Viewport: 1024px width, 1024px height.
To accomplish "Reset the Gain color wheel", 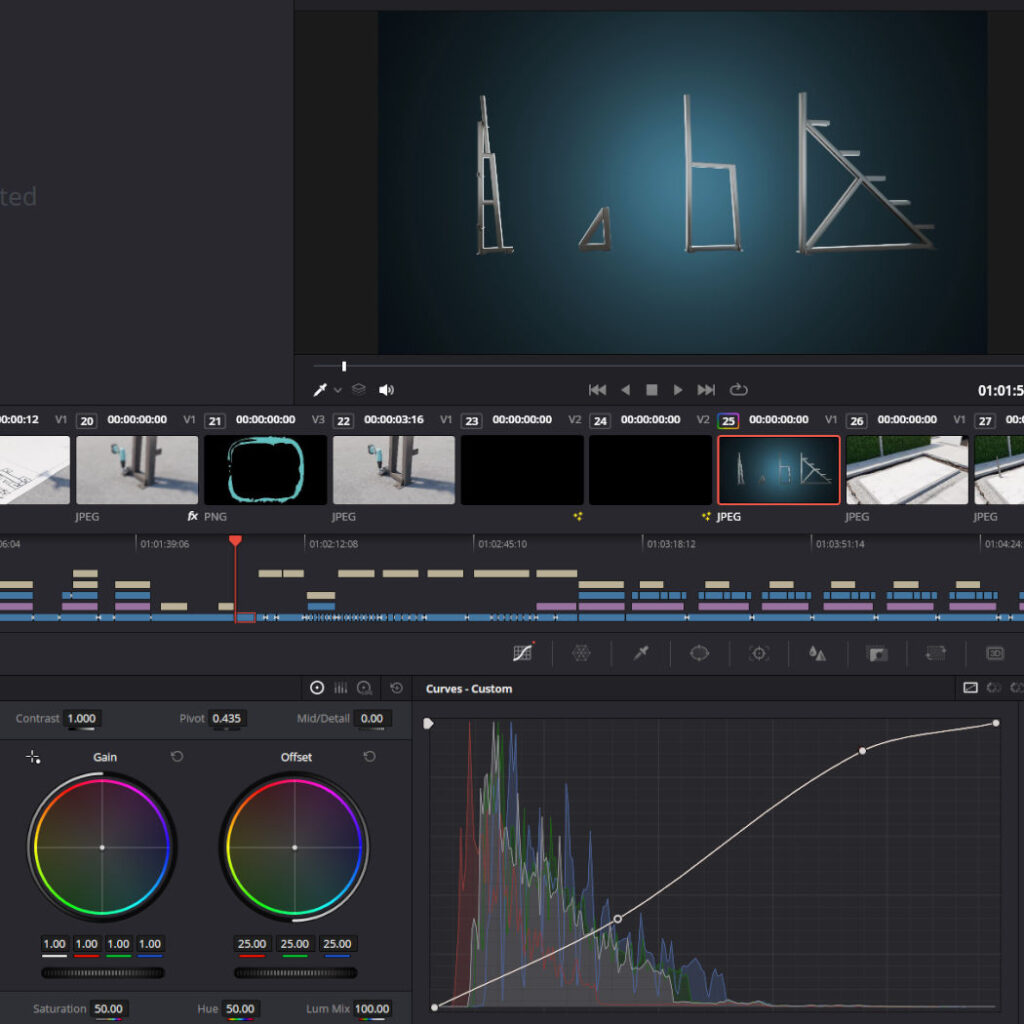I will [x=177, y=757].
